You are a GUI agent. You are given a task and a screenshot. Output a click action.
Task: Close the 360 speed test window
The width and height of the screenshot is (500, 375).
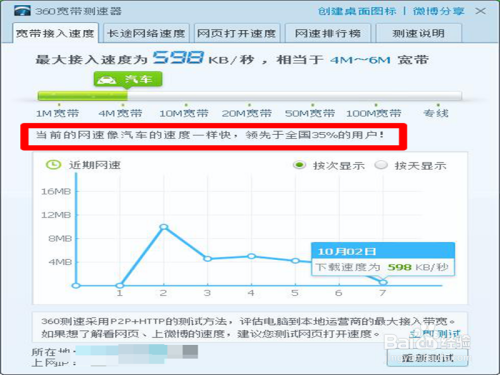pyautogui.click(x=480, y=11)
